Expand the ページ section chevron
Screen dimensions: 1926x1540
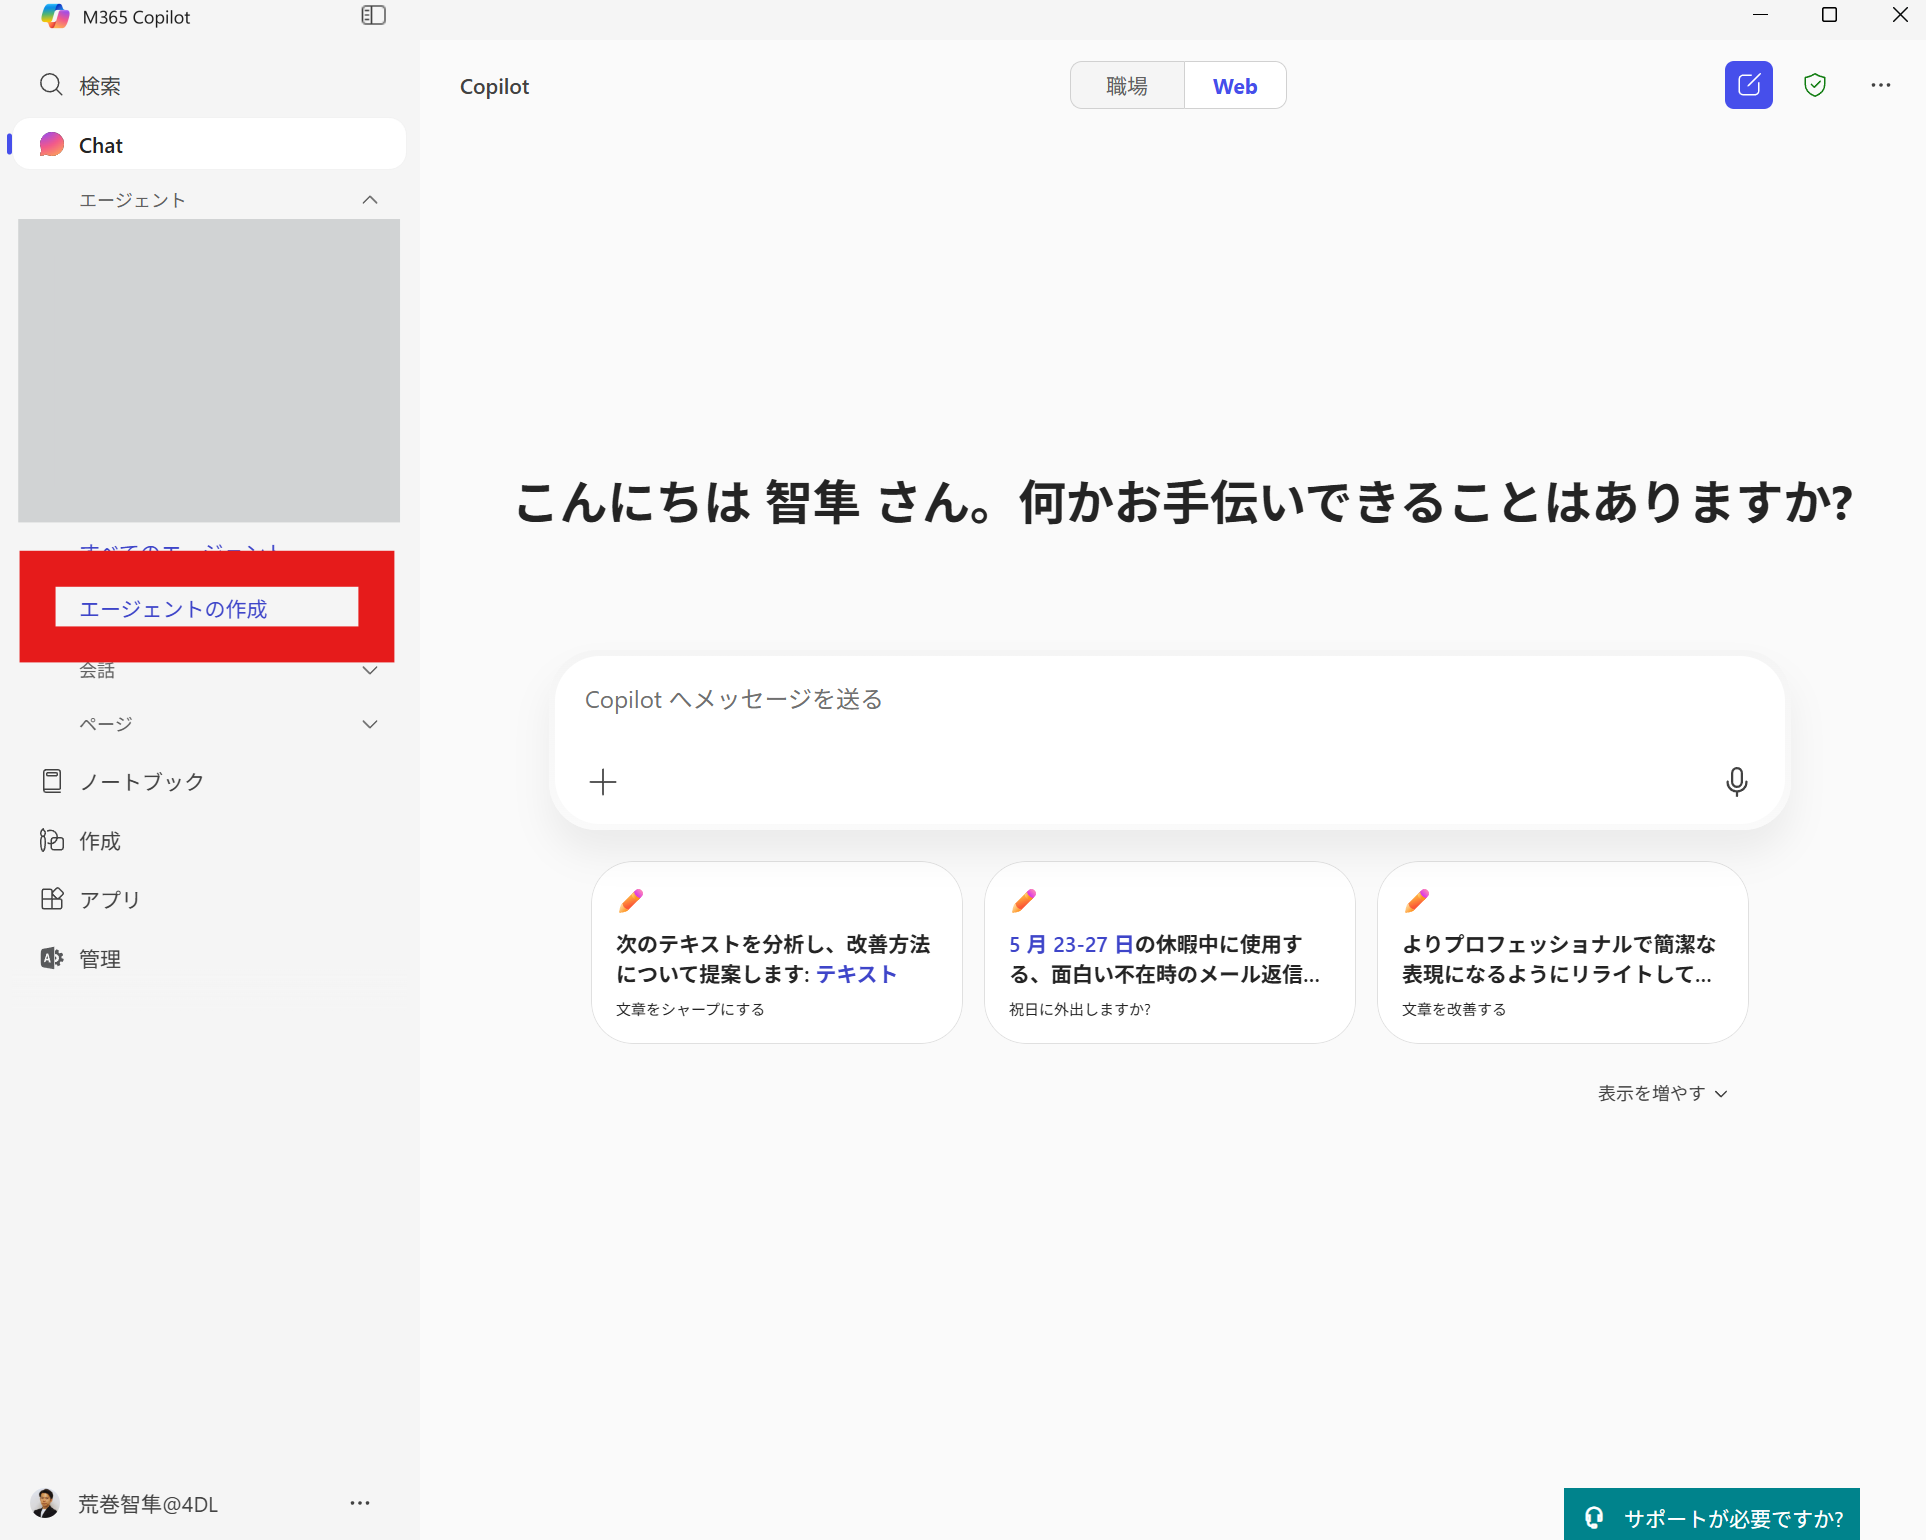(x=370, y=724)
